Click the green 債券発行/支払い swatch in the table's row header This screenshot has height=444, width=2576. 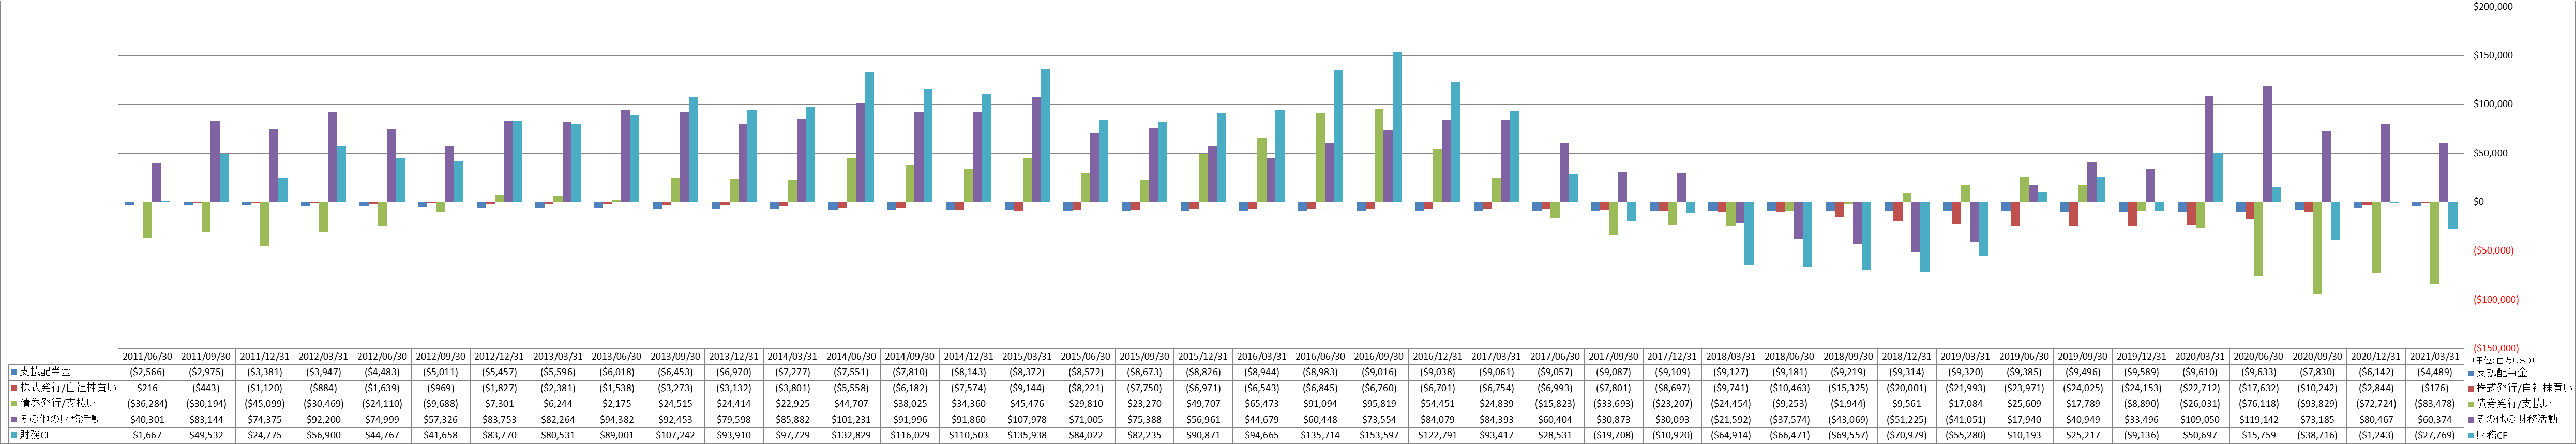point(14,403)
